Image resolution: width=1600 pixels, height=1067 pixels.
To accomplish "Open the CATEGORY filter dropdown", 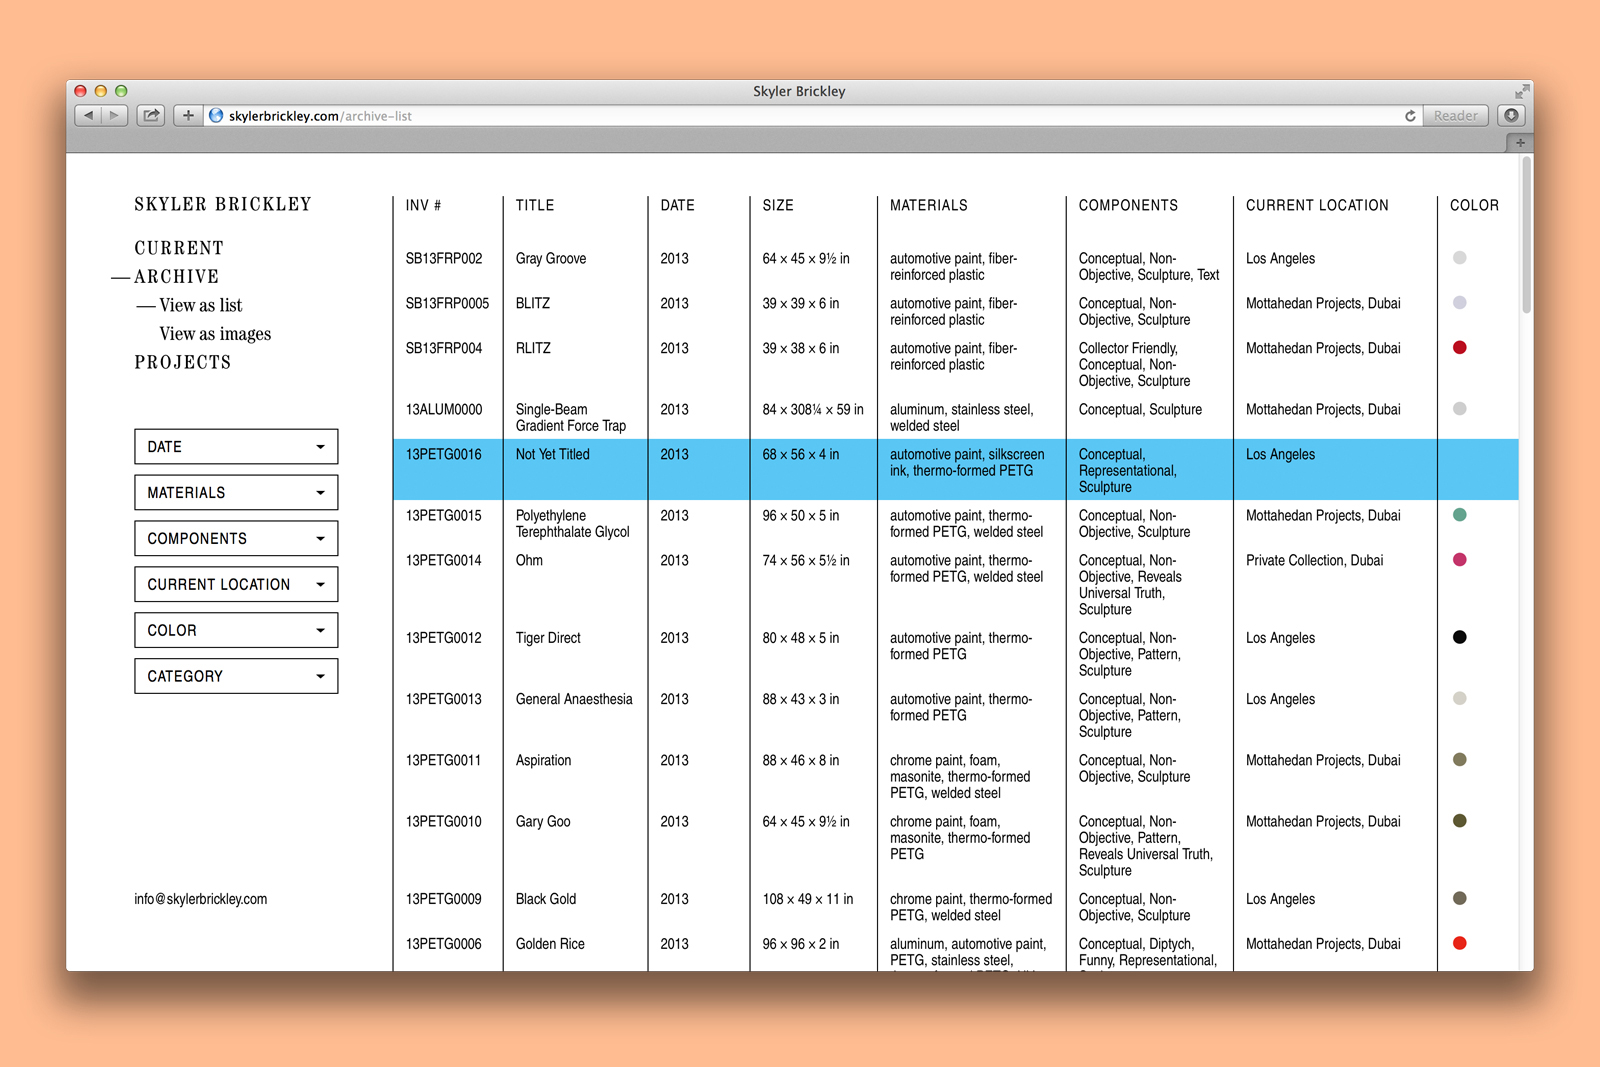I will pos(236,677).
